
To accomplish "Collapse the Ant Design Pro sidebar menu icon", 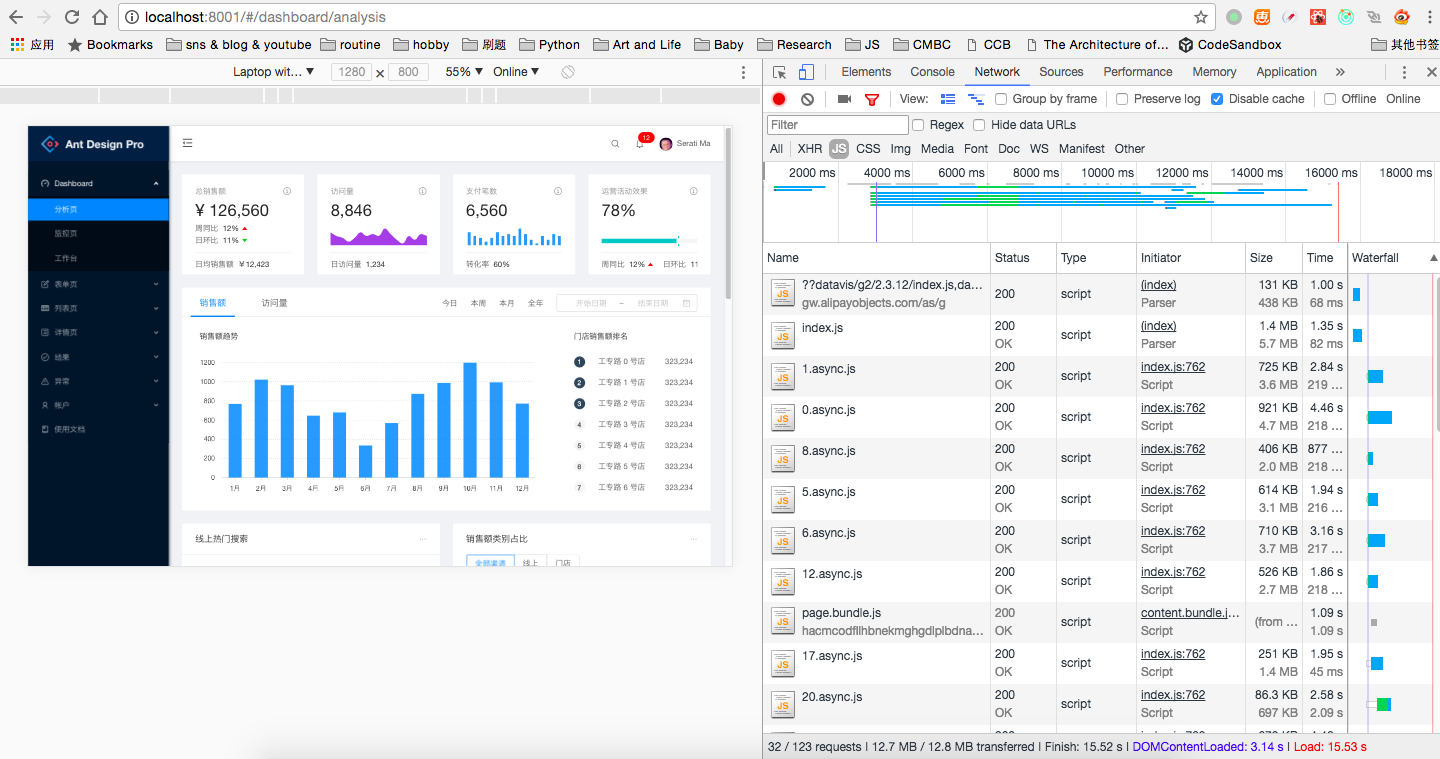I will tap(187, 143).
